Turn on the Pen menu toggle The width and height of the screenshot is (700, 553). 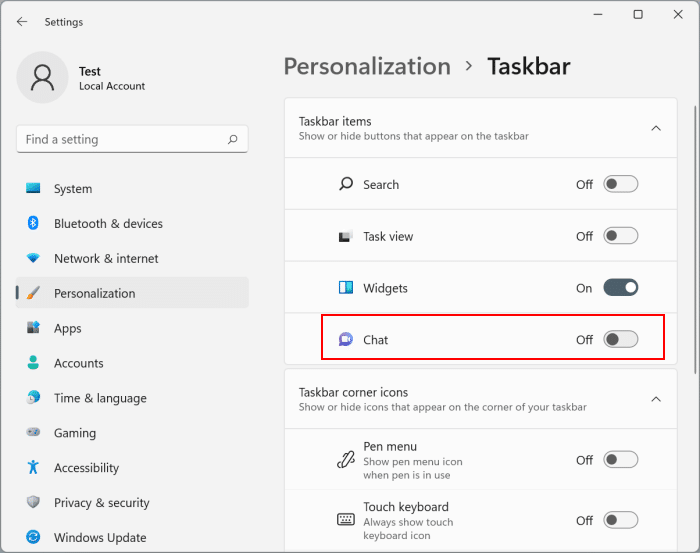pos(621,460)
